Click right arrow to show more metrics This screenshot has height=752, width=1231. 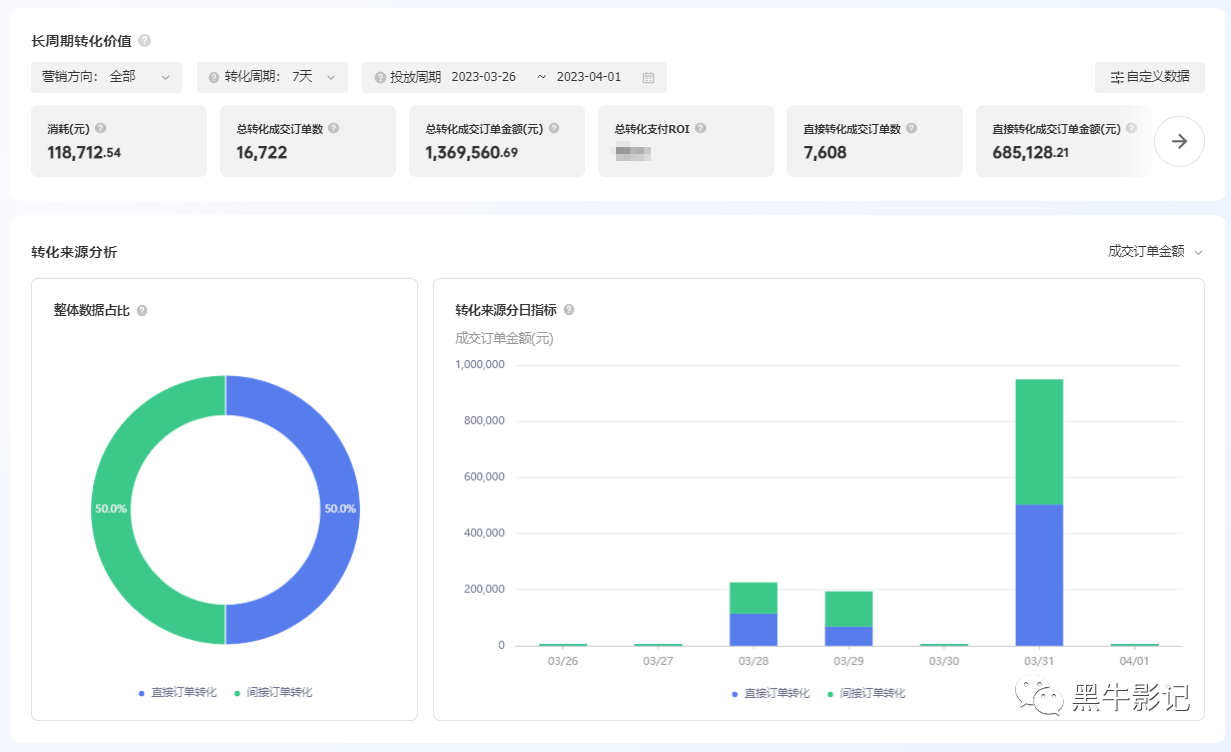(x=1179, y=141)
